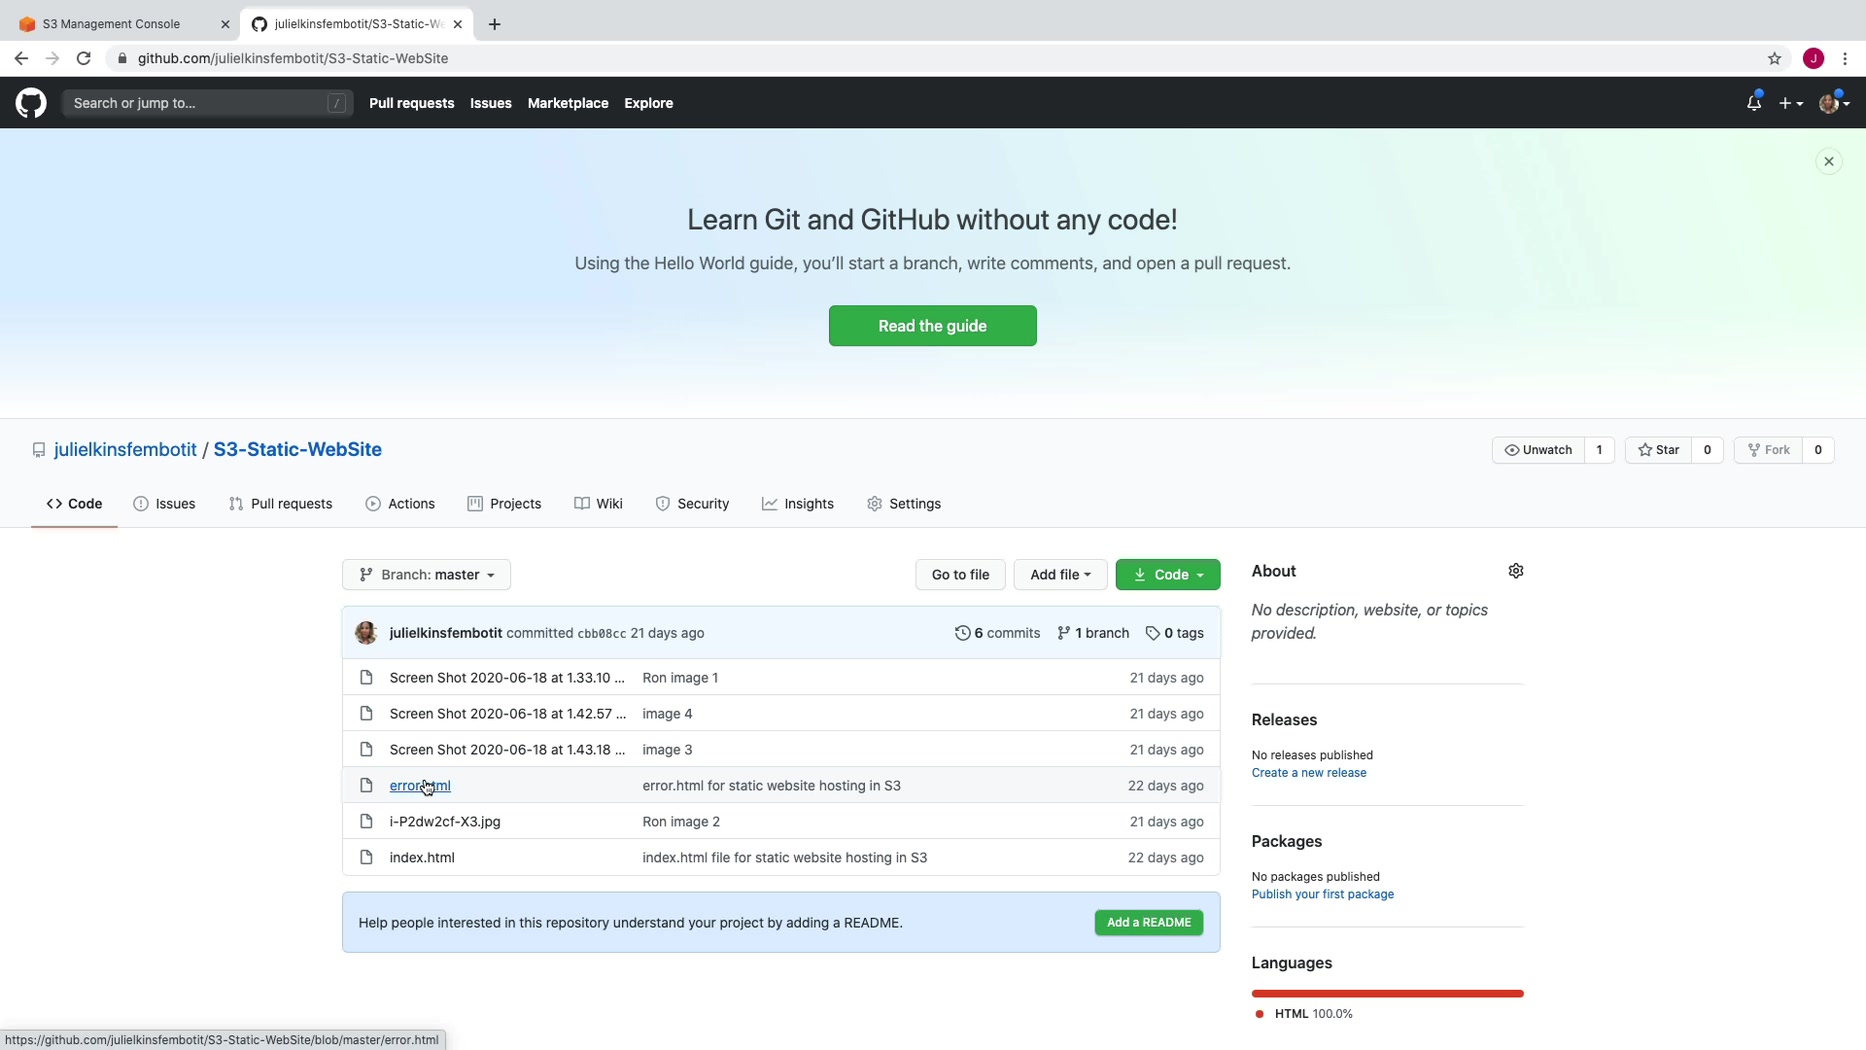The height and width of the screenshot is (1050, 1866).
Task: Click the Fork button
Action: point(1769,450)
